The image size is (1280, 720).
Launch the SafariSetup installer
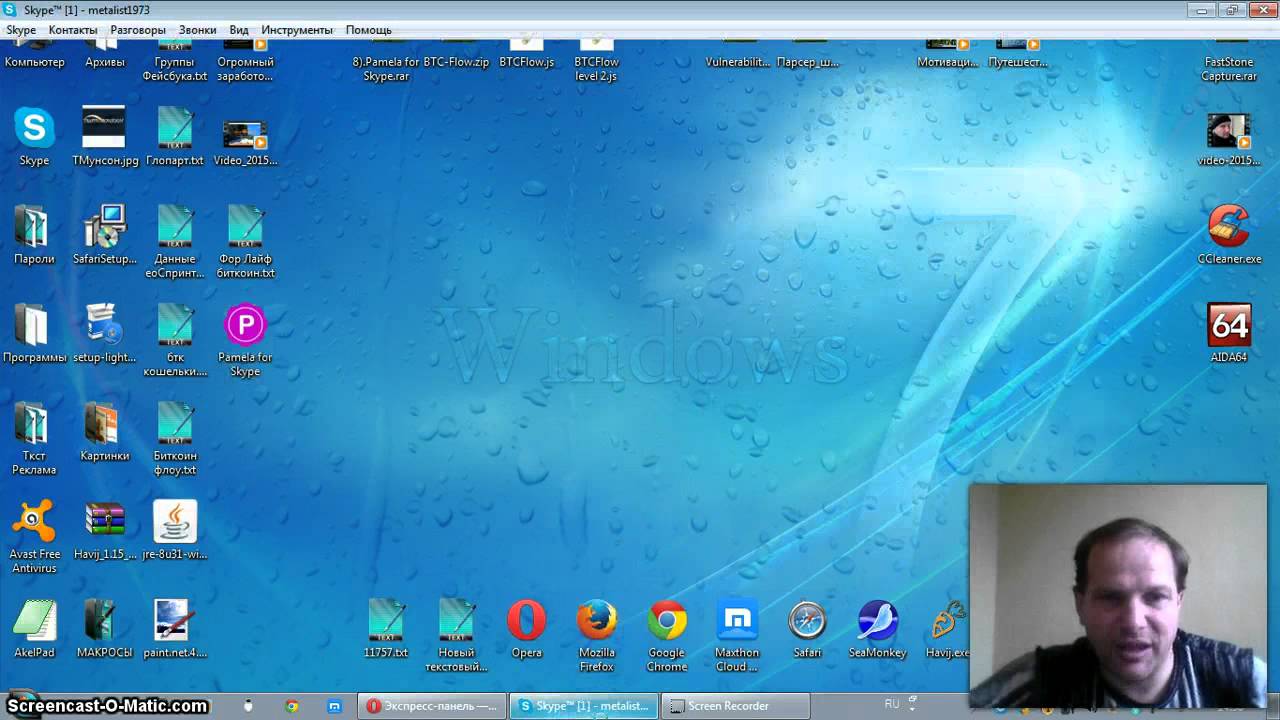[105, 235]
